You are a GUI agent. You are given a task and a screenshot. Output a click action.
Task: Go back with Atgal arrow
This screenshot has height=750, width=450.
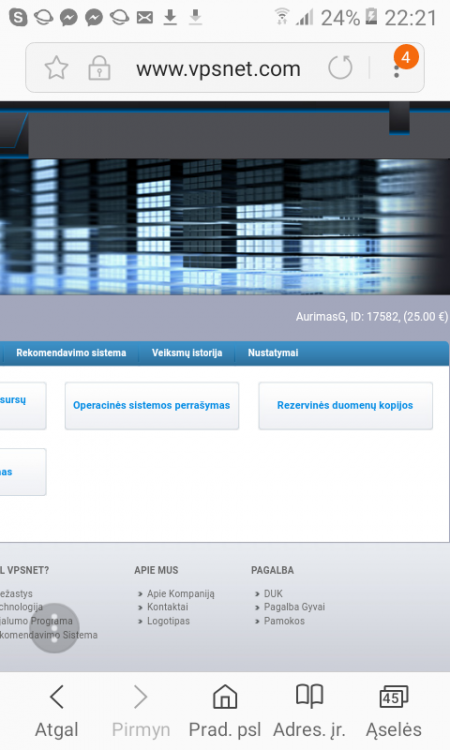pos(56,711)
